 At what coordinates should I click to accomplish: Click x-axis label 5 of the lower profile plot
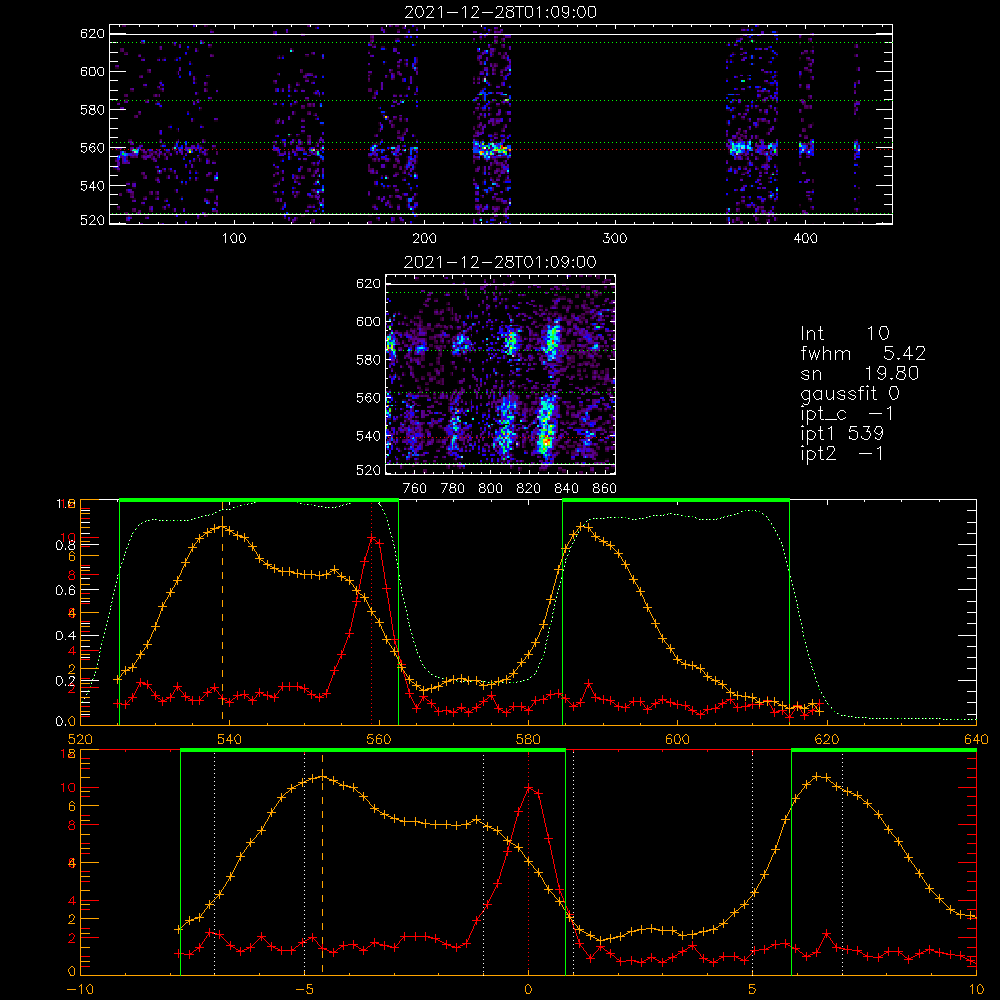(x=753, y=990)
